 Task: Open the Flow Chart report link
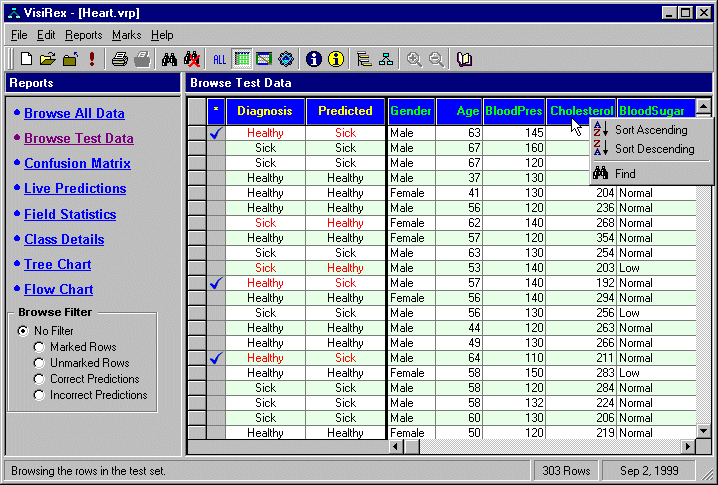[x=59, y=289]
